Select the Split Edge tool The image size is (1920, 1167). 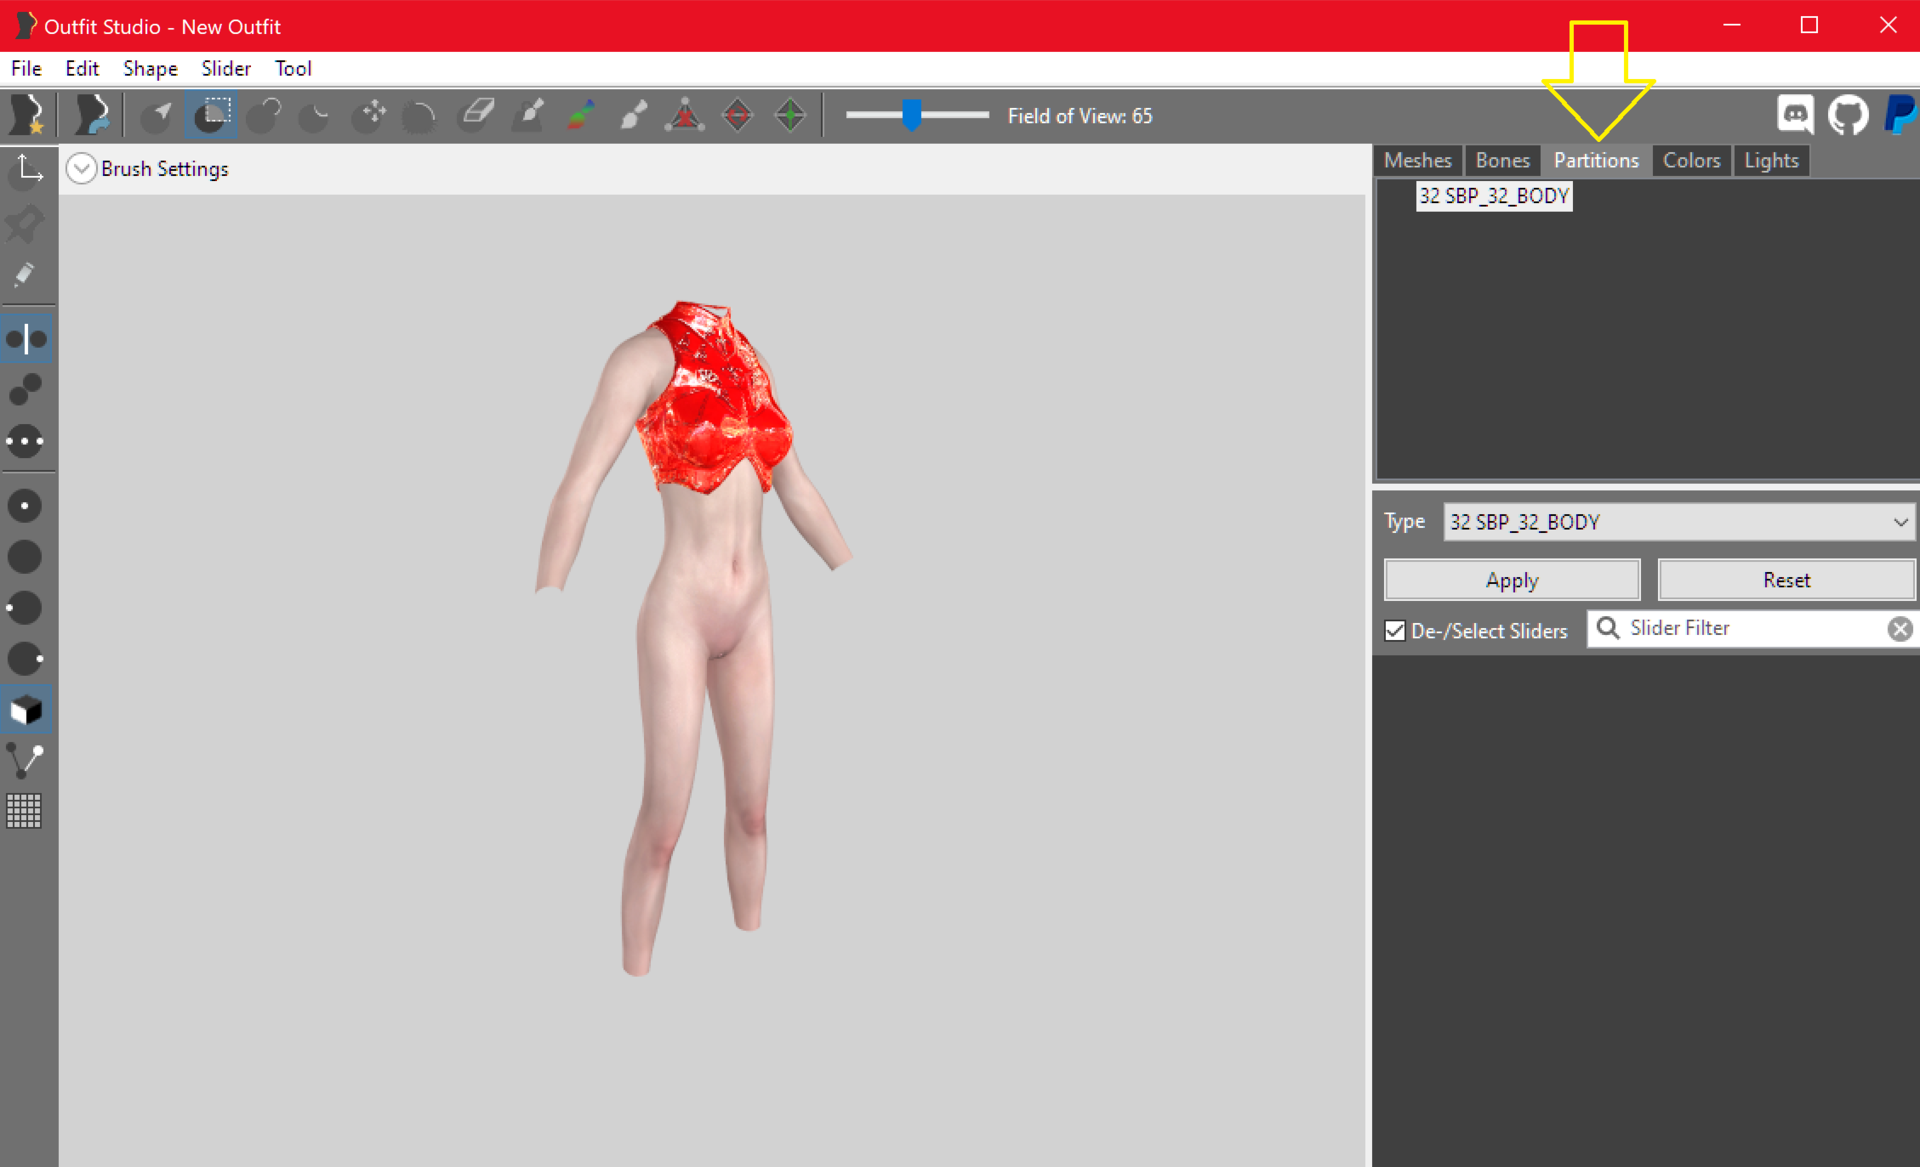tap(790, 115)
